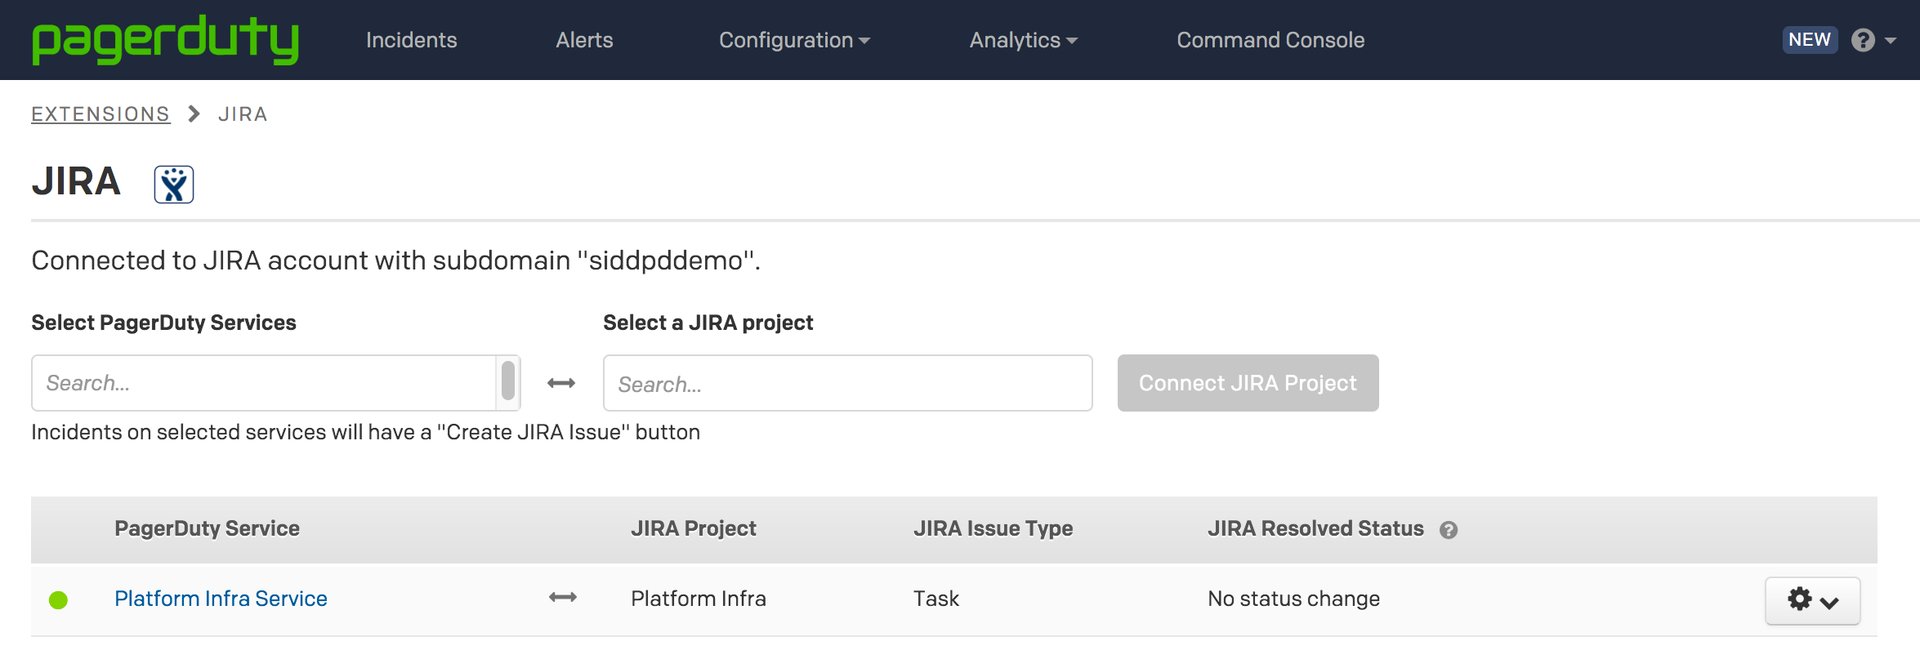Open the Alerts page

click(584, 40)
